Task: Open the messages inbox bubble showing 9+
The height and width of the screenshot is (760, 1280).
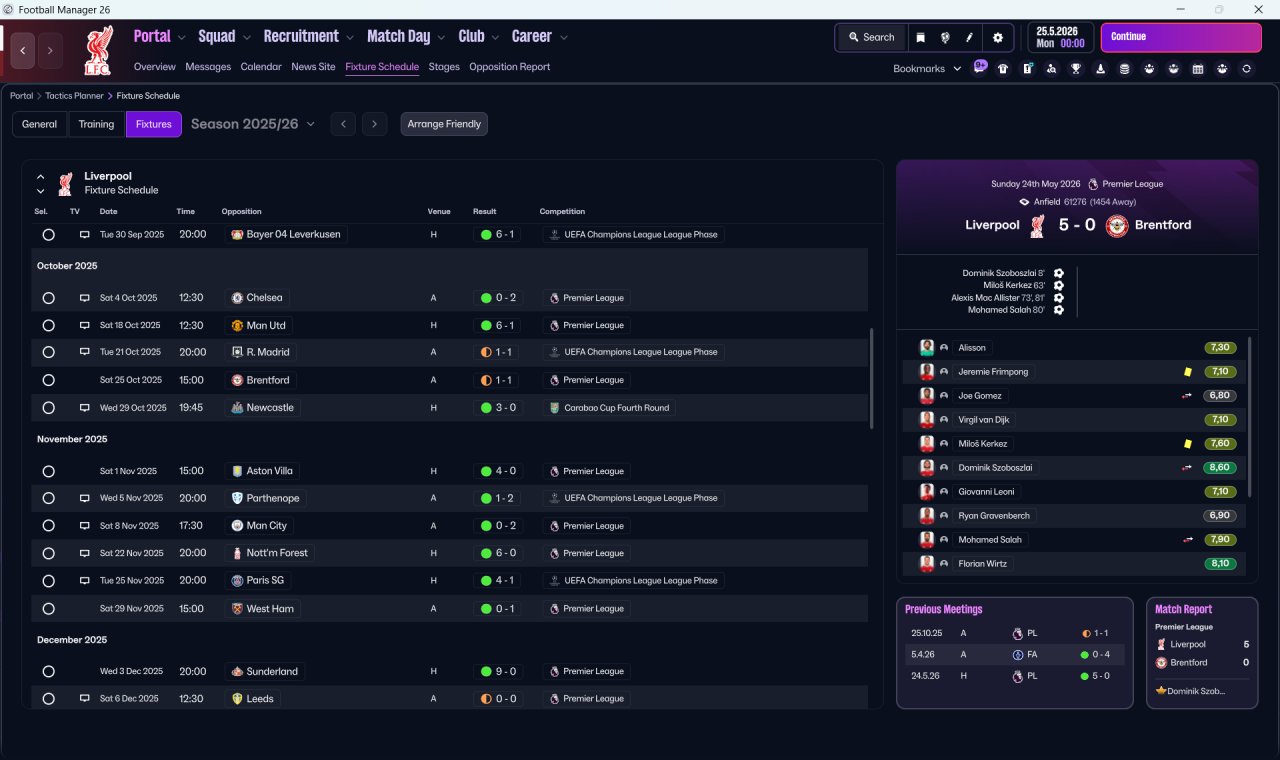Action: 980,68
